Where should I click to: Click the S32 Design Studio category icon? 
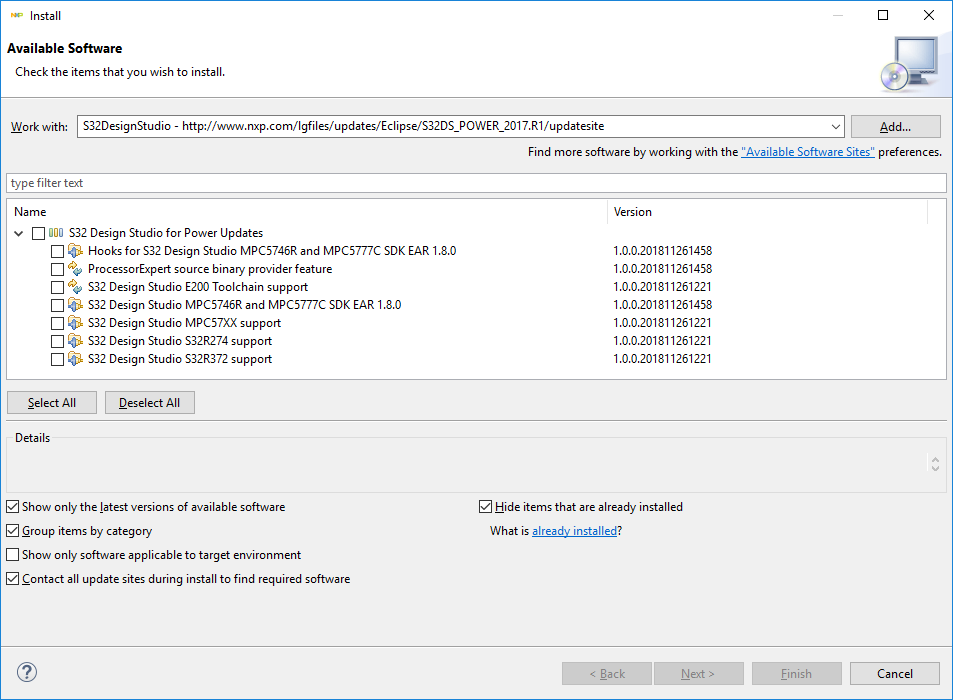pos(56,233)
